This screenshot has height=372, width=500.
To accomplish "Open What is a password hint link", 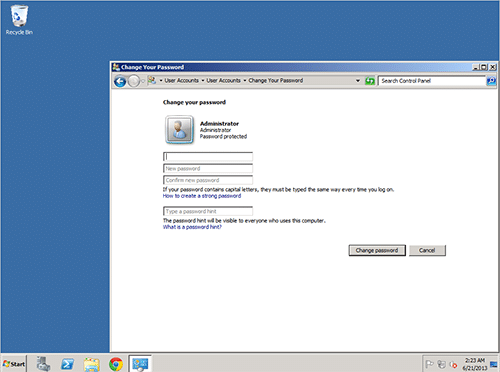I will [x=192, y=227].
